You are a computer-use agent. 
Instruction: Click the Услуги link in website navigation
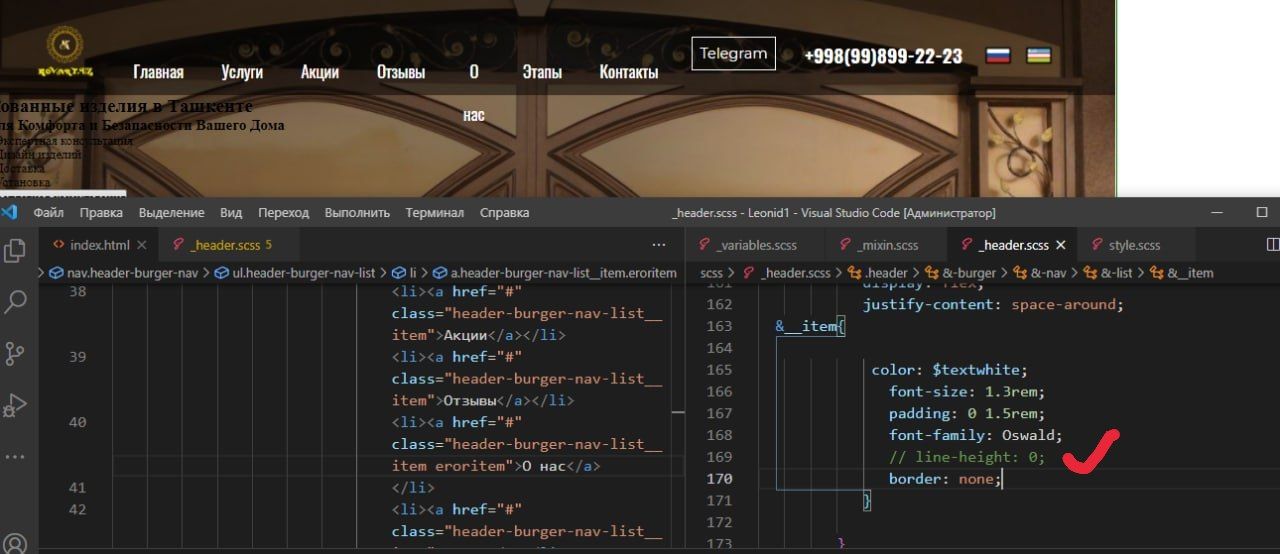[x=242, y=72]
